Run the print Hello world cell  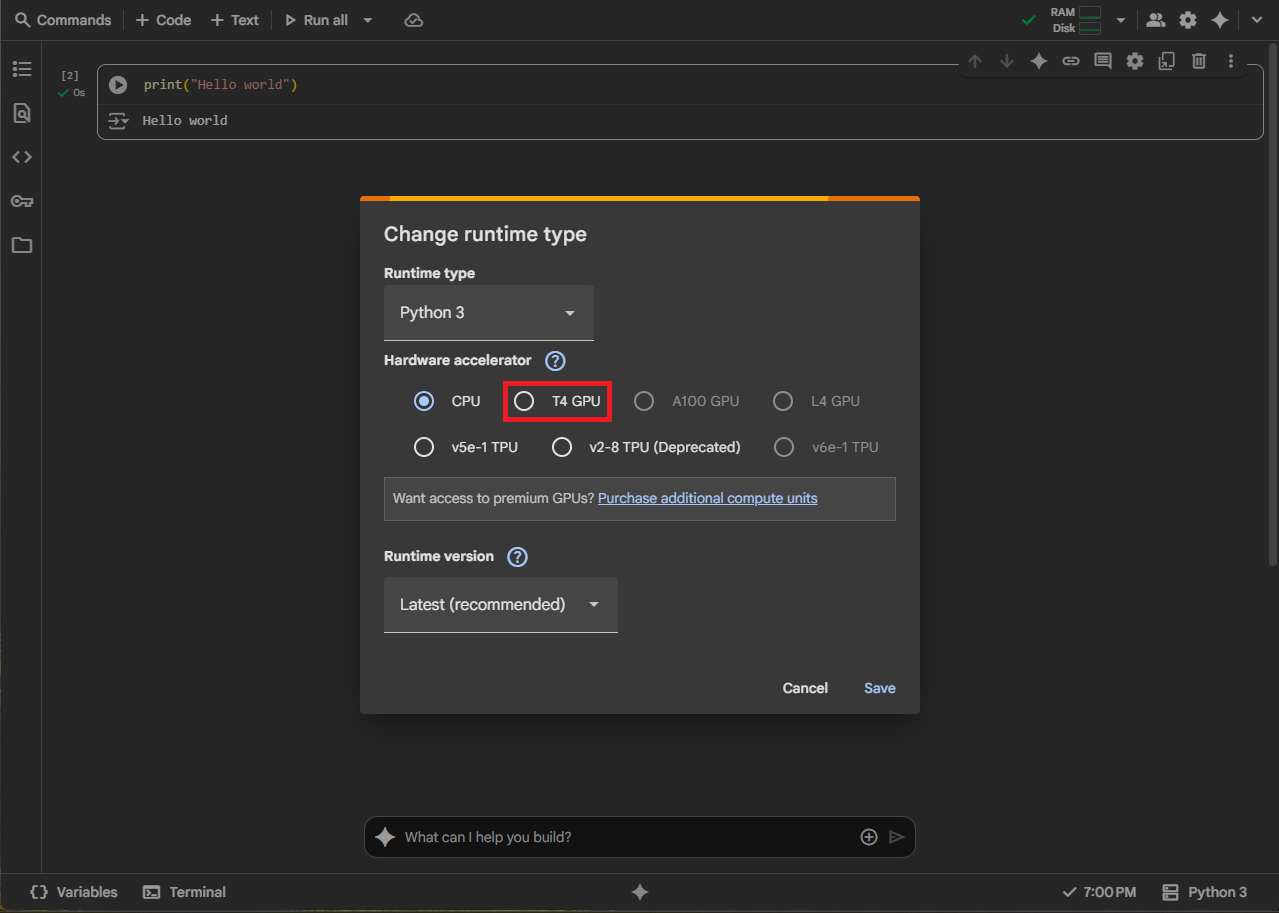tap(118, 85)
